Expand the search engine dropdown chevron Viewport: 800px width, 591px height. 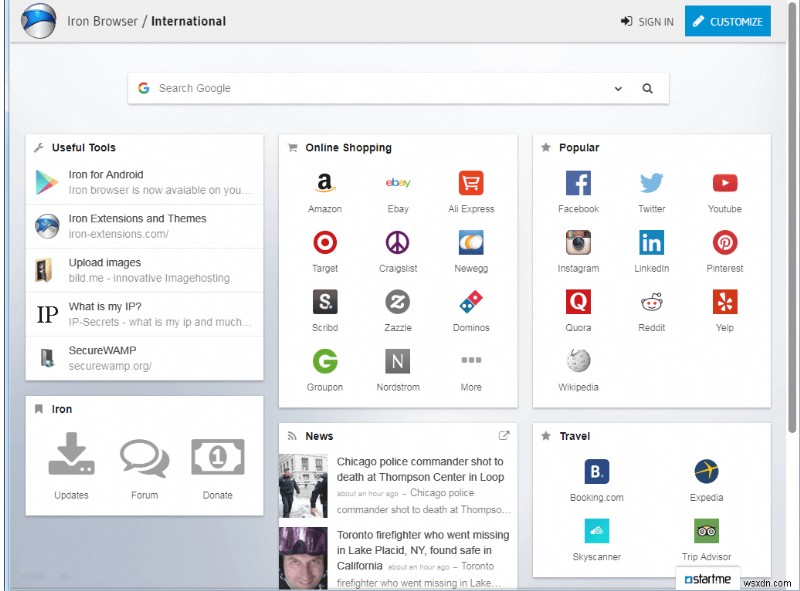coord(618,88)
